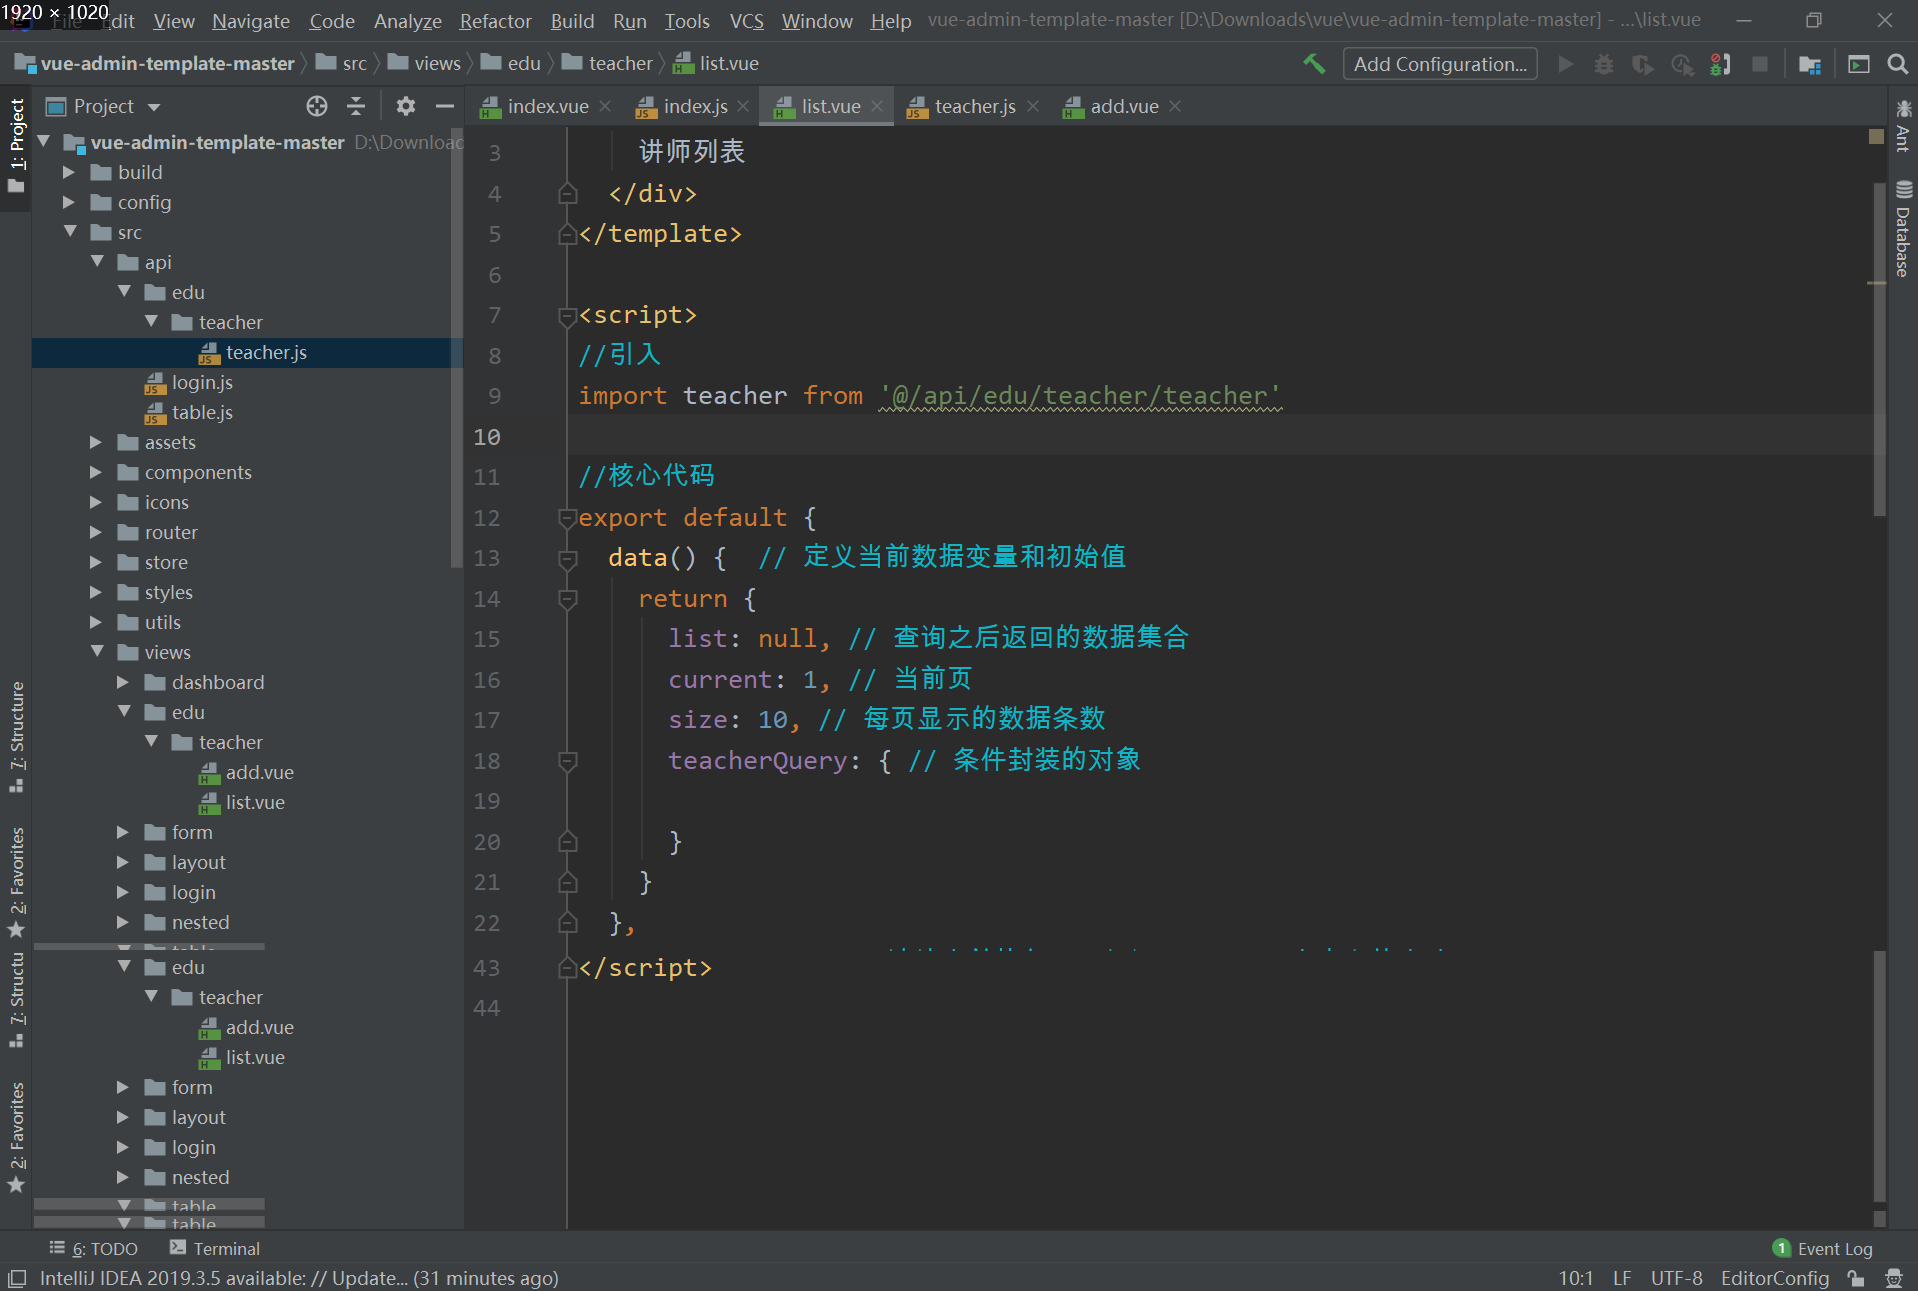Expand the assets folder
1918x1291 pixels.
[x=96, y=442]
